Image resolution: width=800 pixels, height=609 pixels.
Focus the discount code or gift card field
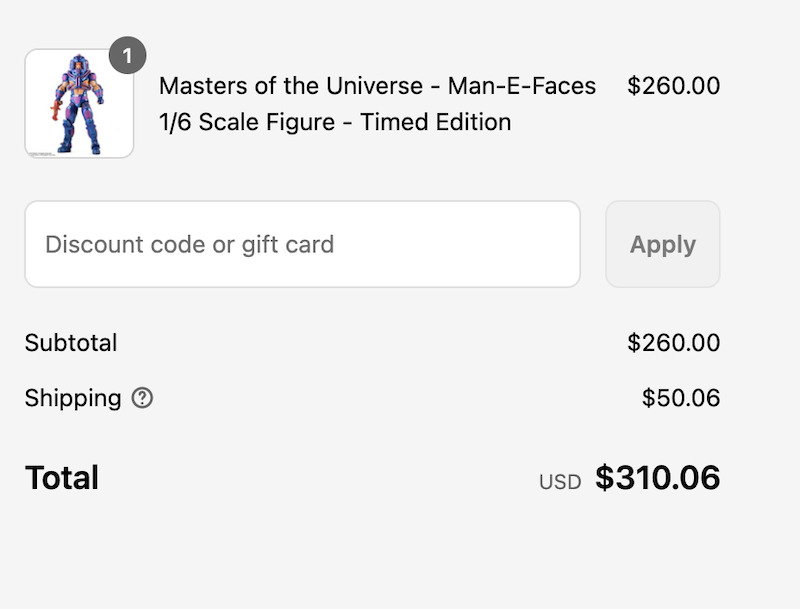point(302,244)
